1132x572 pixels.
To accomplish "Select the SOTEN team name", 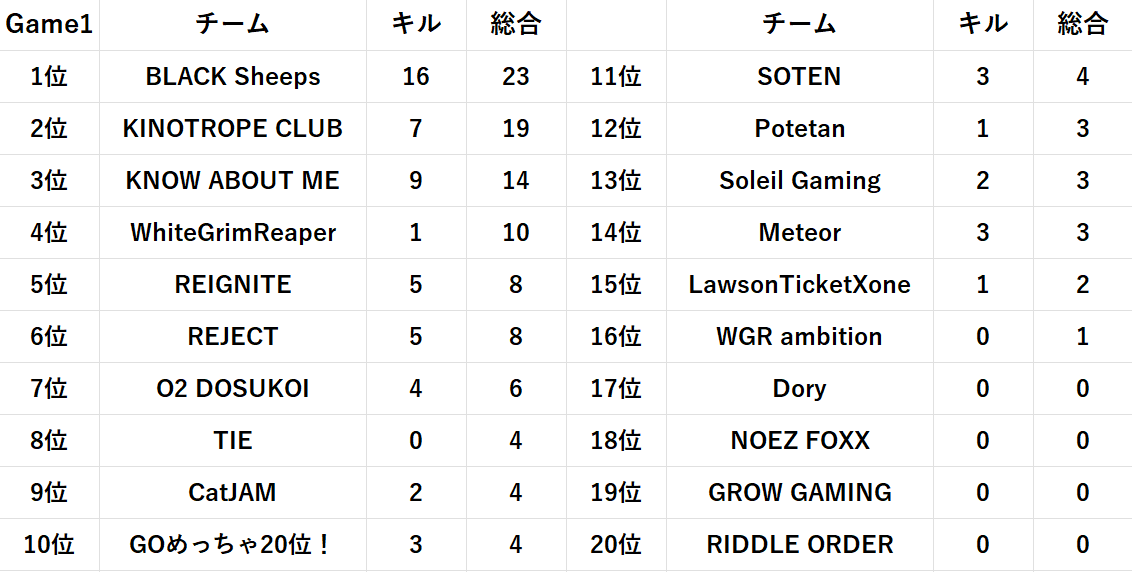I will coord(799,77).
